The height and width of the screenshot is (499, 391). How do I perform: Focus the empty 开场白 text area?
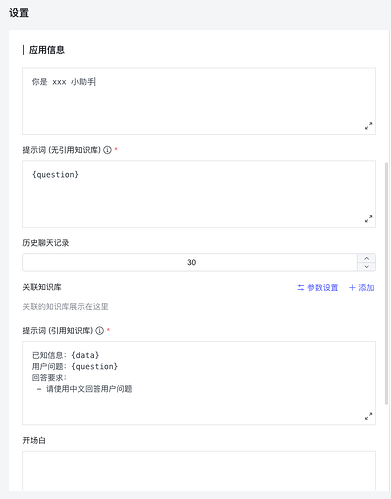coord(199,471)
